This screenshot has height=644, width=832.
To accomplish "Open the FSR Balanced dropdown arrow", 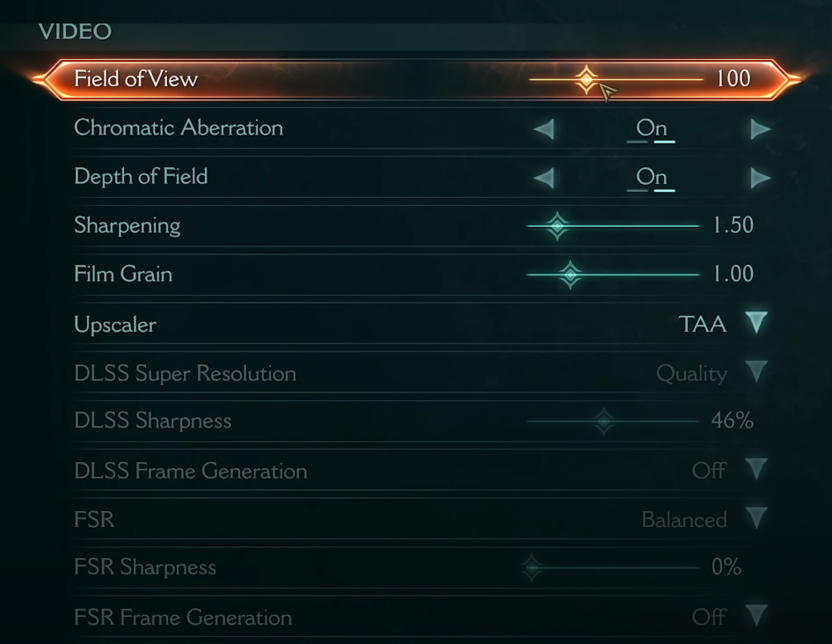I will click(756, 518).
